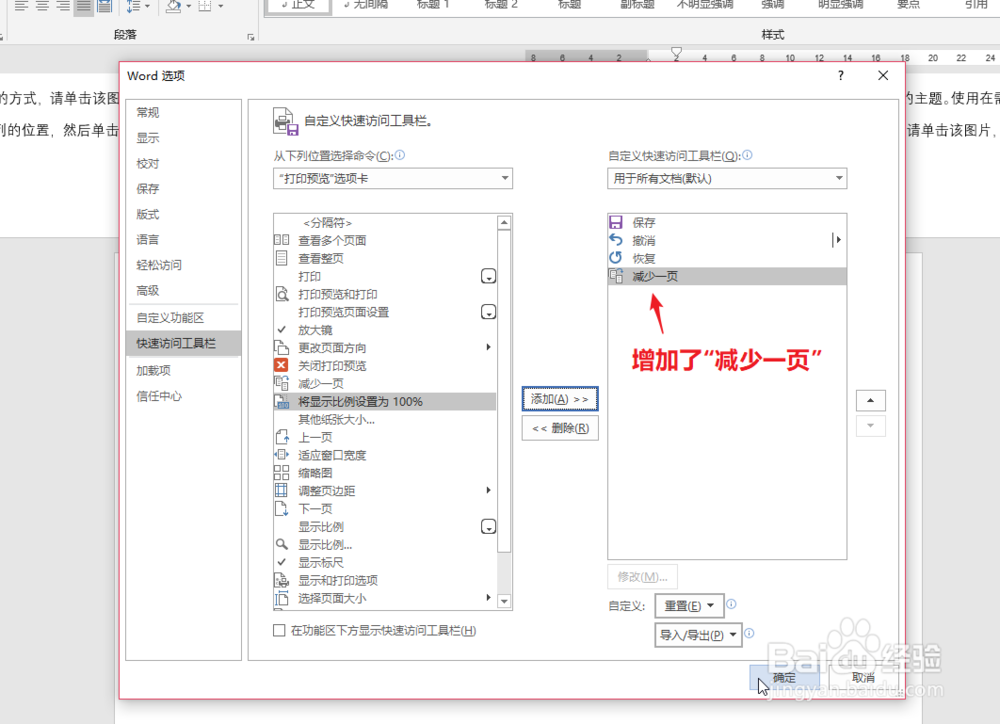Select the 查看多个页面 command icon

point(281,240)
